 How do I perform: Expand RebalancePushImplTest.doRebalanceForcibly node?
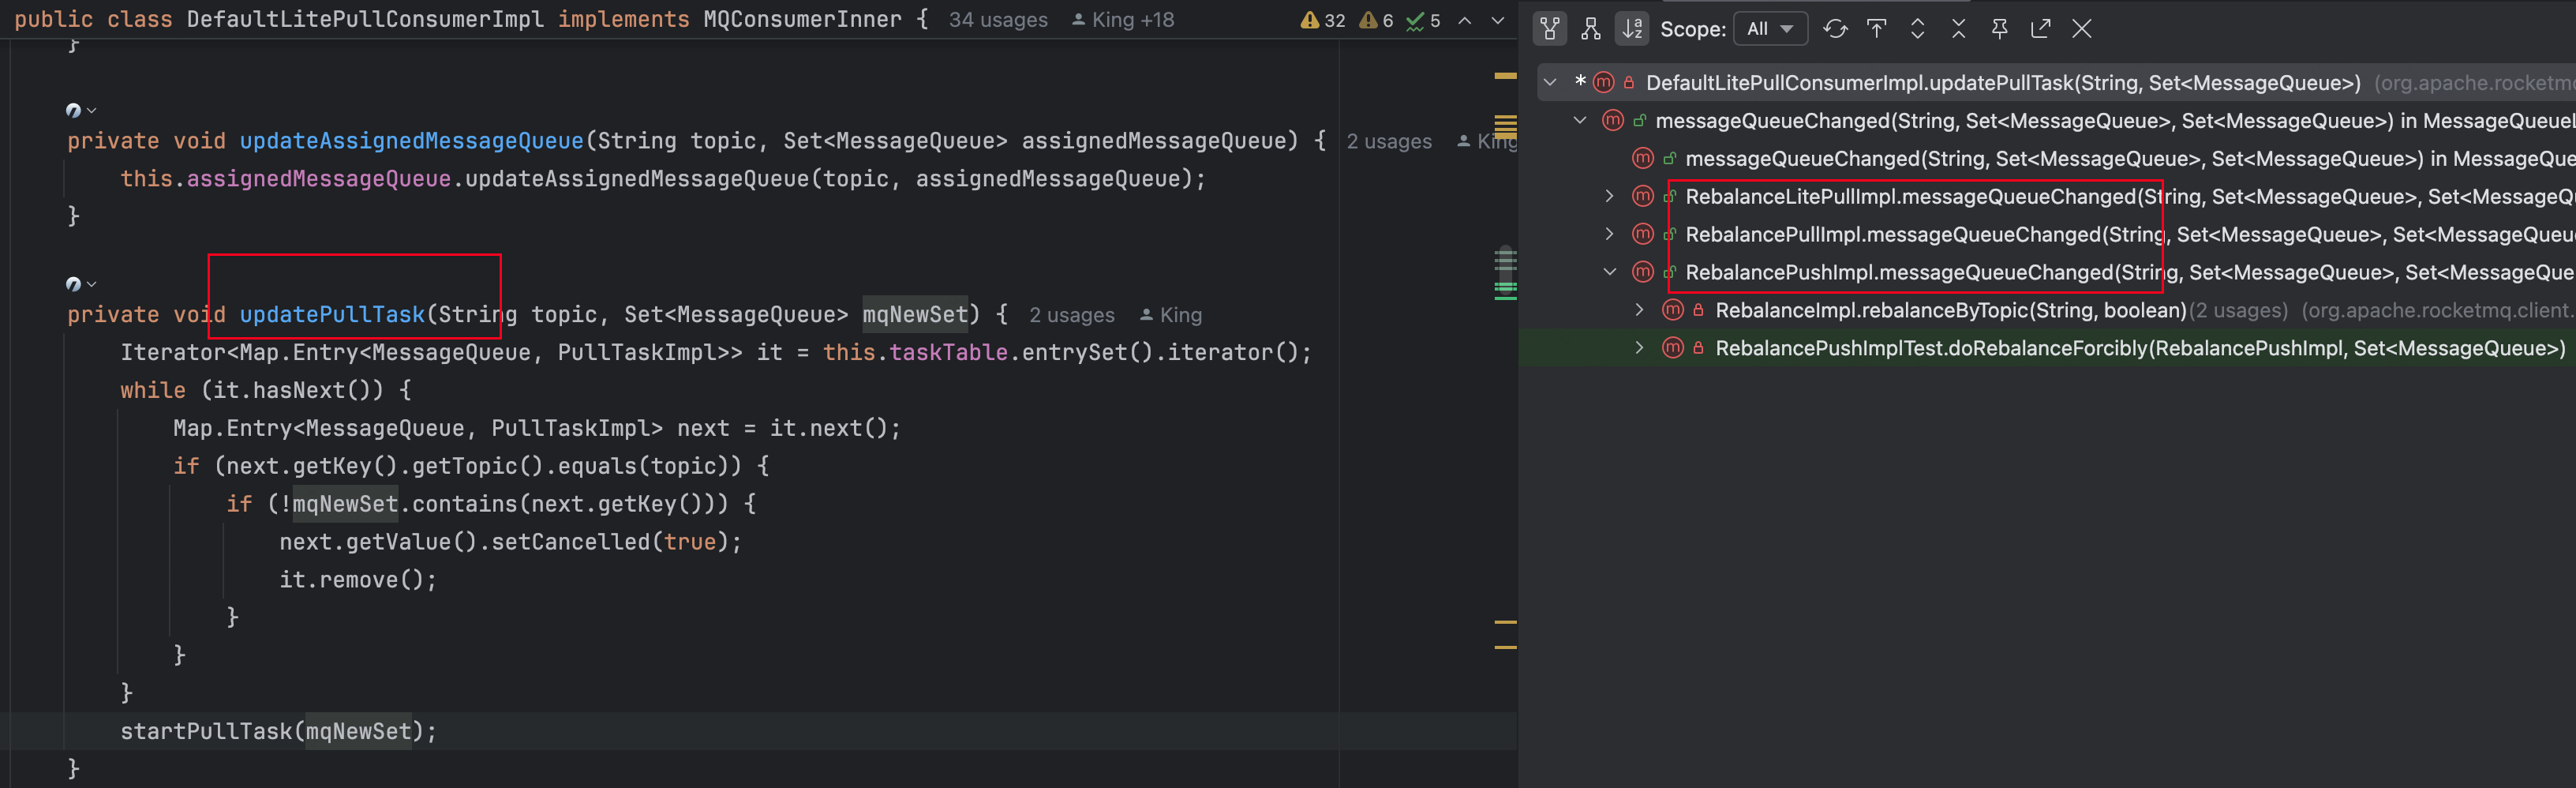1640,348
